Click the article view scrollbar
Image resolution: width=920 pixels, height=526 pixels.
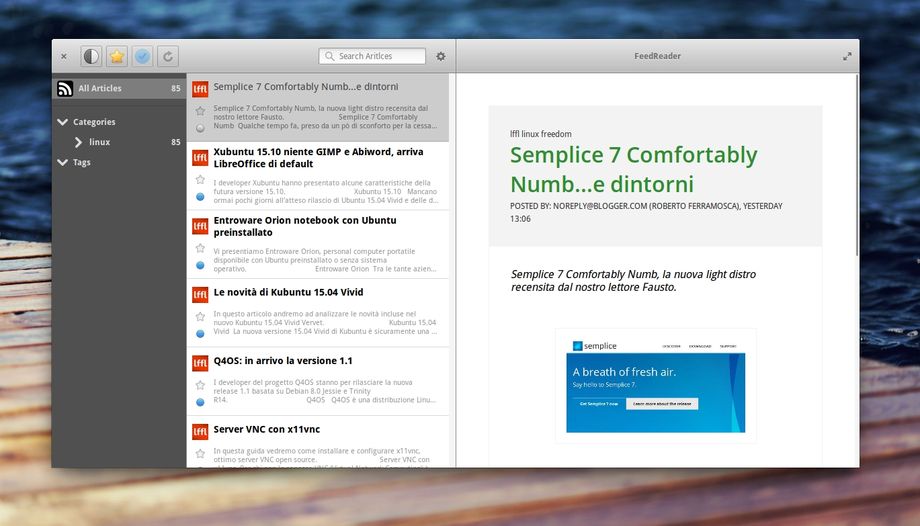pyautogui.click(x=857, y=164)
